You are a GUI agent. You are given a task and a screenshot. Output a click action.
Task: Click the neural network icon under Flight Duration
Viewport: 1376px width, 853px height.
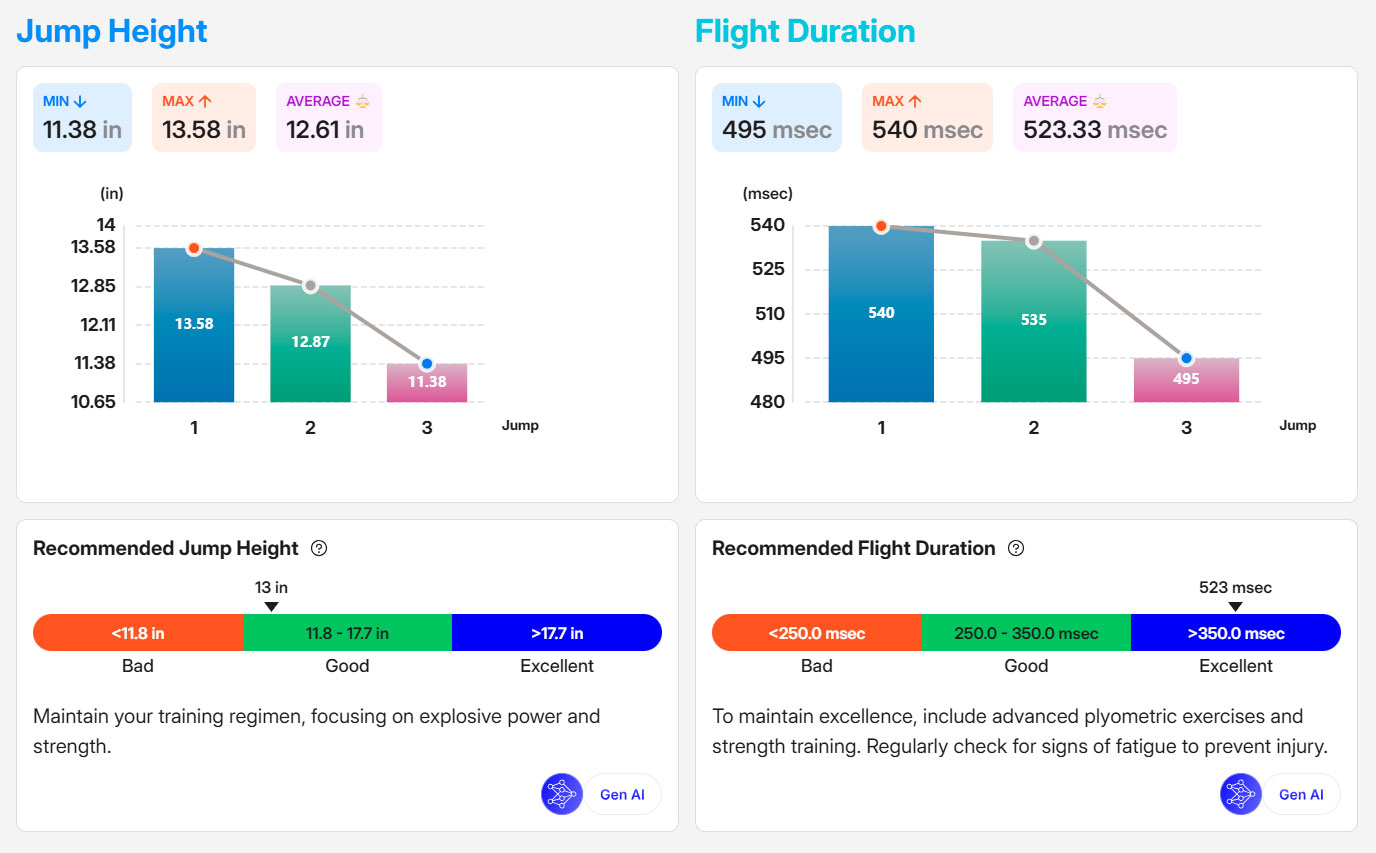pyautogui.click(x=1240, y=794)
